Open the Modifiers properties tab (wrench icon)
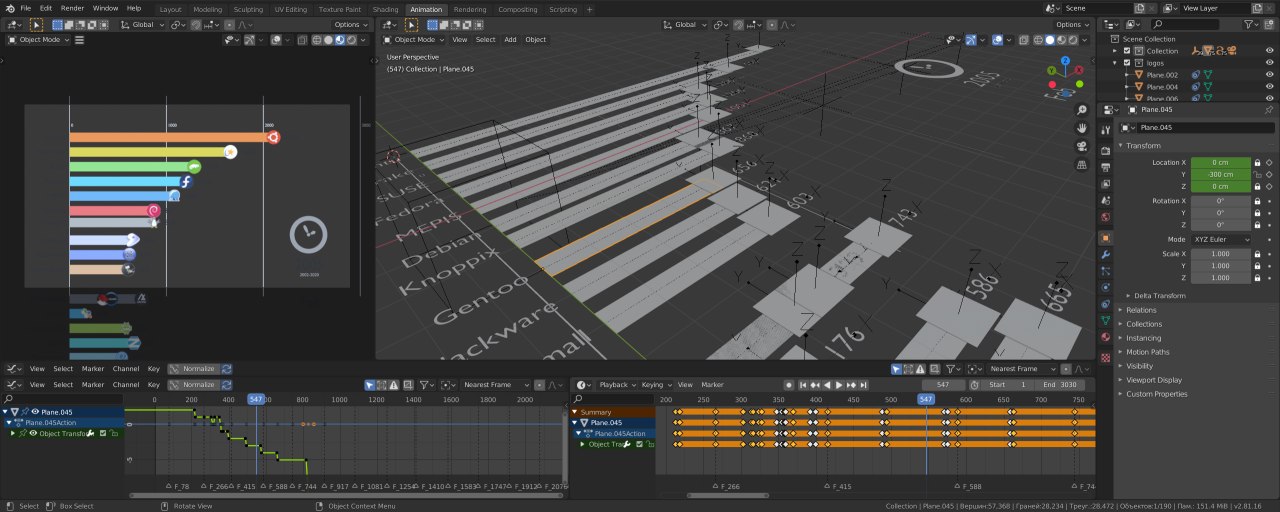This screenshot has width=1280, height=512. [1105, 255]
